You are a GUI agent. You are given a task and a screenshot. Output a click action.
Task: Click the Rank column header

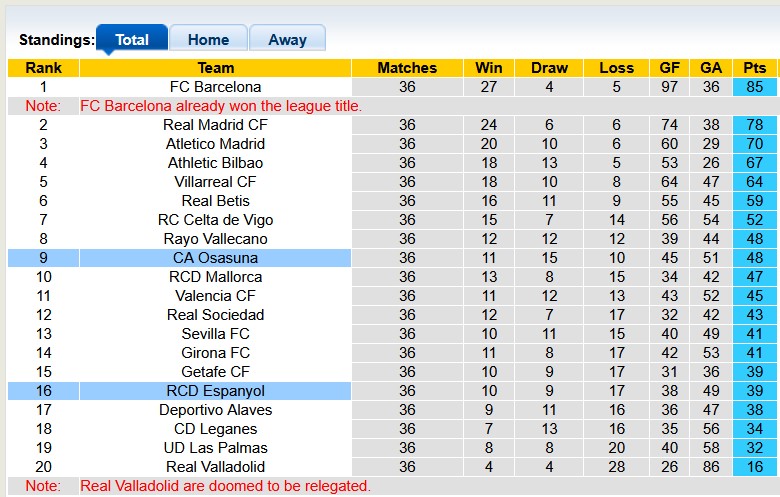point(43,68)
